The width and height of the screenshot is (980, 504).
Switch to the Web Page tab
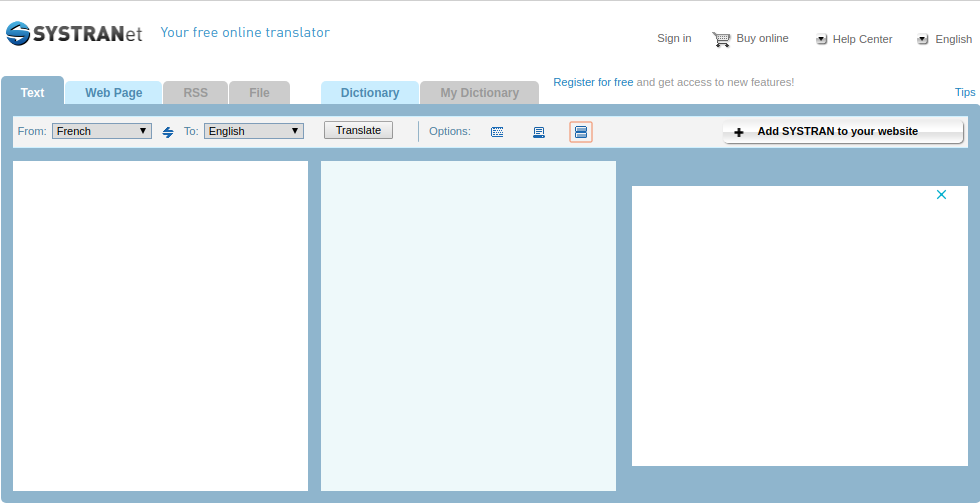tap(114, 93)
